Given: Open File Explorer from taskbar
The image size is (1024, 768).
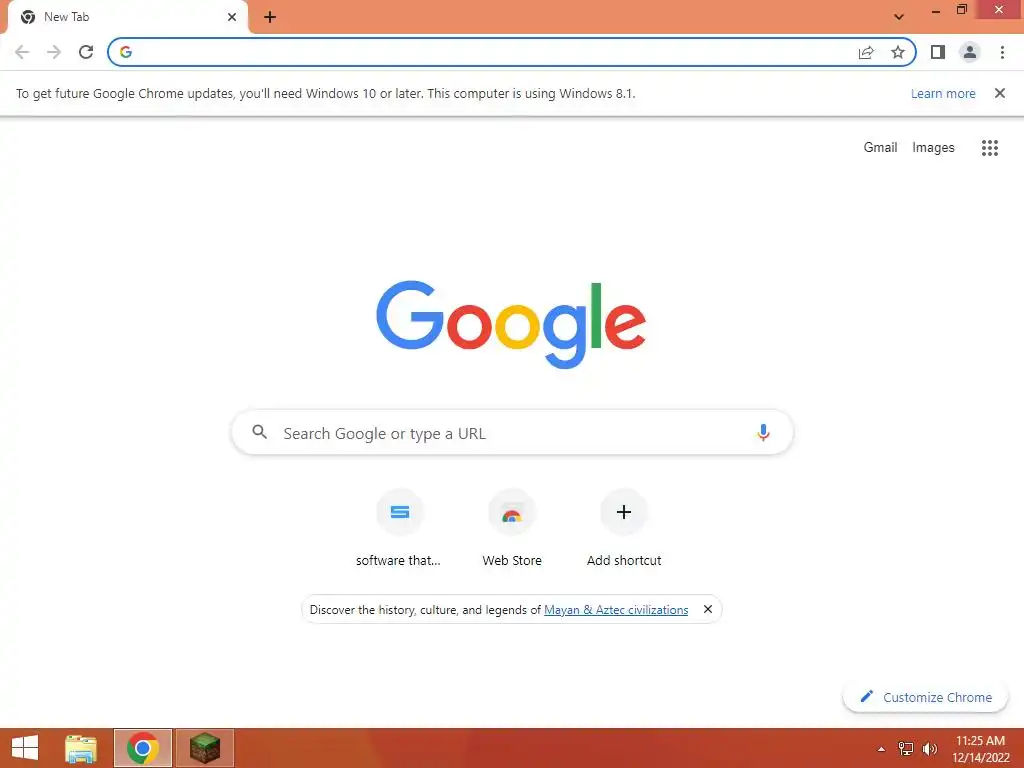Looking at the screenshot, I should point(81,748).
